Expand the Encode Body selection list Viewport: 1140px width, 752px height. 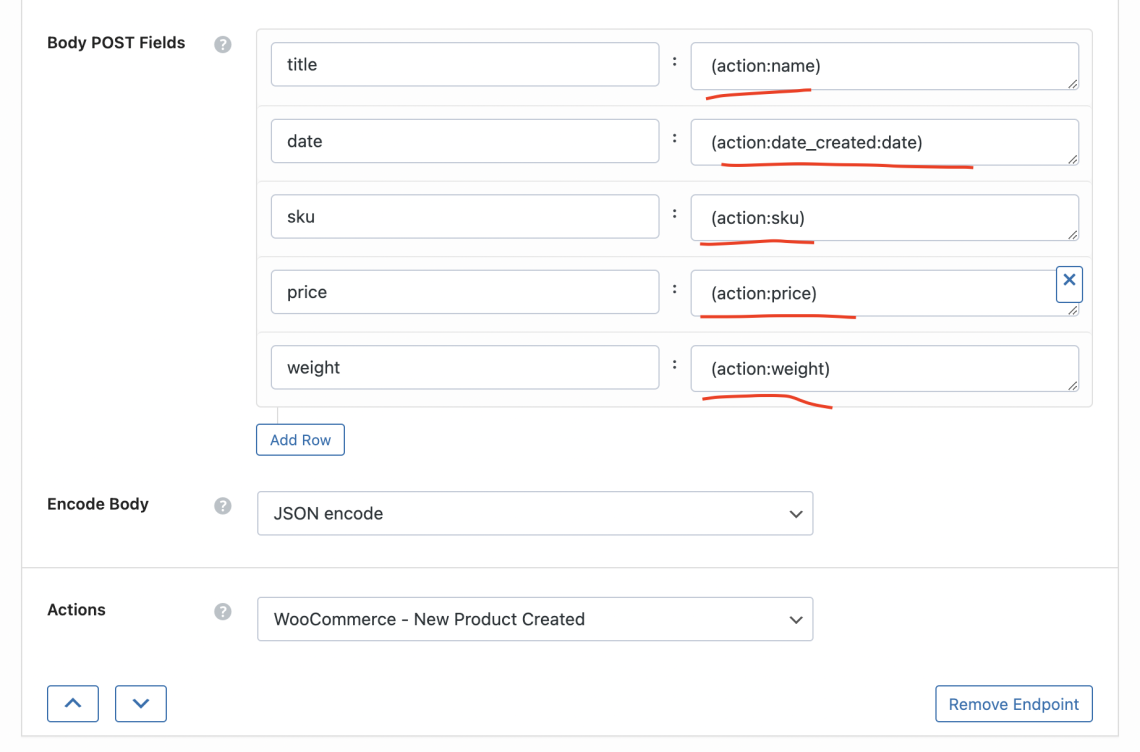[535, 513]
